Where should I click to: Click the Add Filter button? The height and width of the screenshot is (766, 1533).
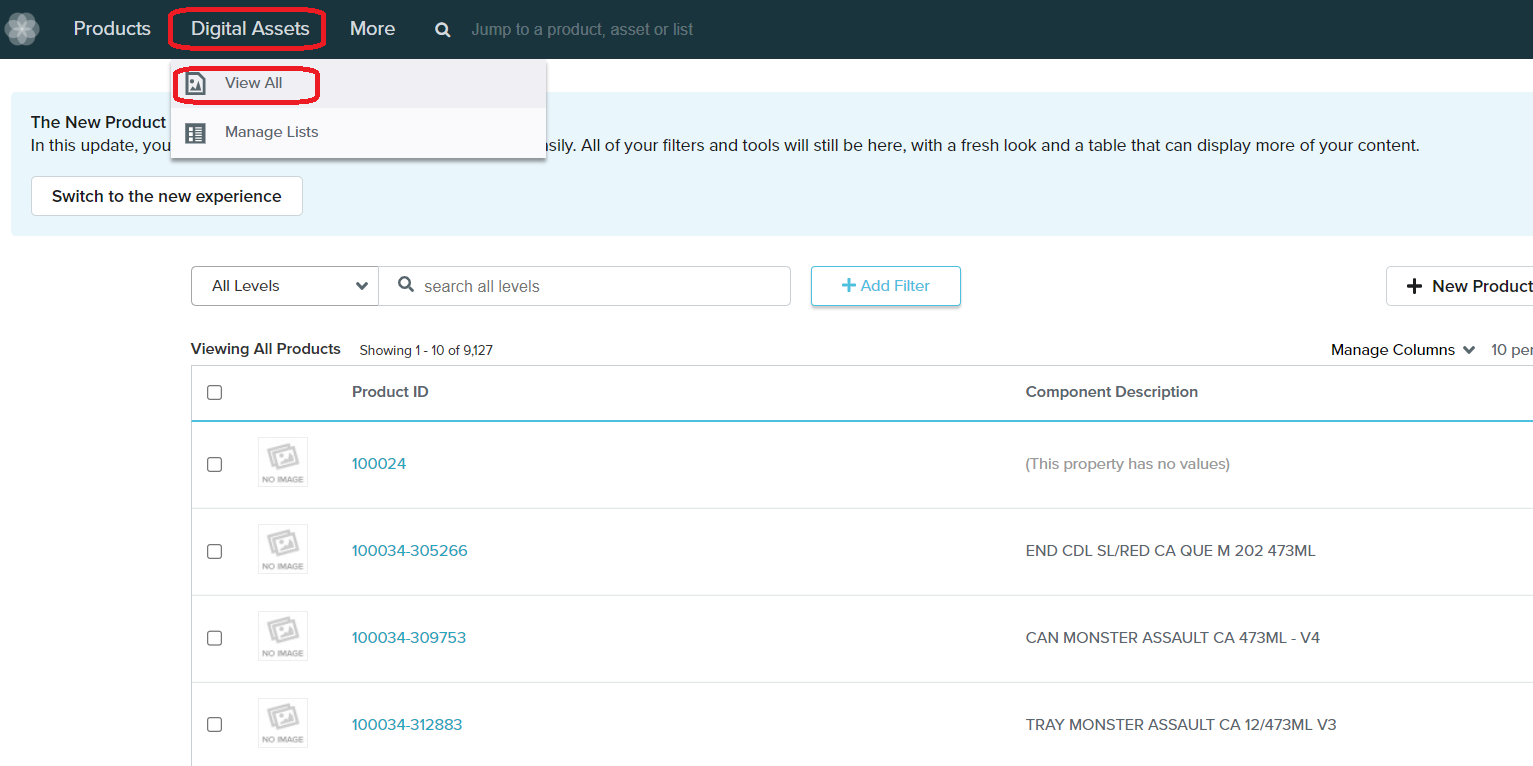(885, 286)
